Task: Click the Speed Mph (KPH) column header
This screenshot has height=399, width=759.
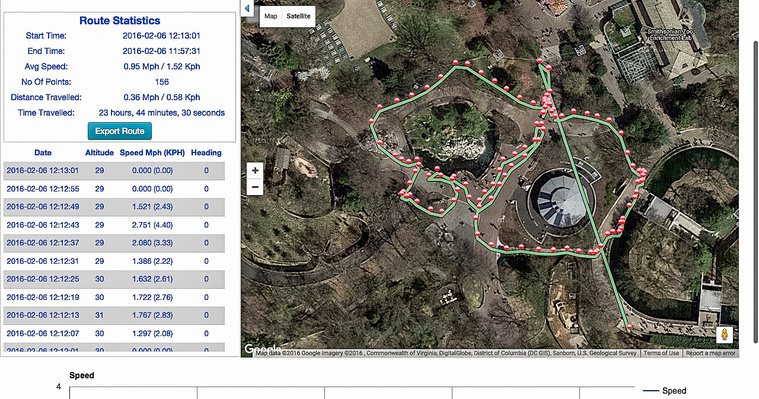Action: point(152,153)
